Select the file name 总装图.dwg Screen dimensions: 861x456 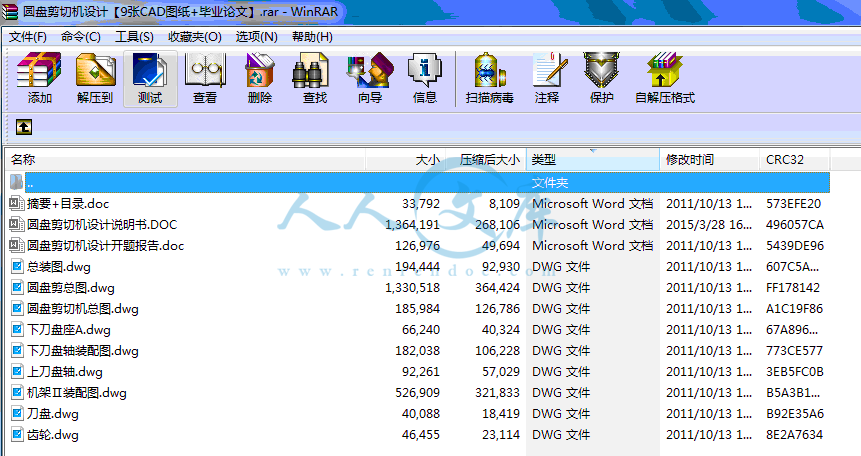click(x=59, y=266)
